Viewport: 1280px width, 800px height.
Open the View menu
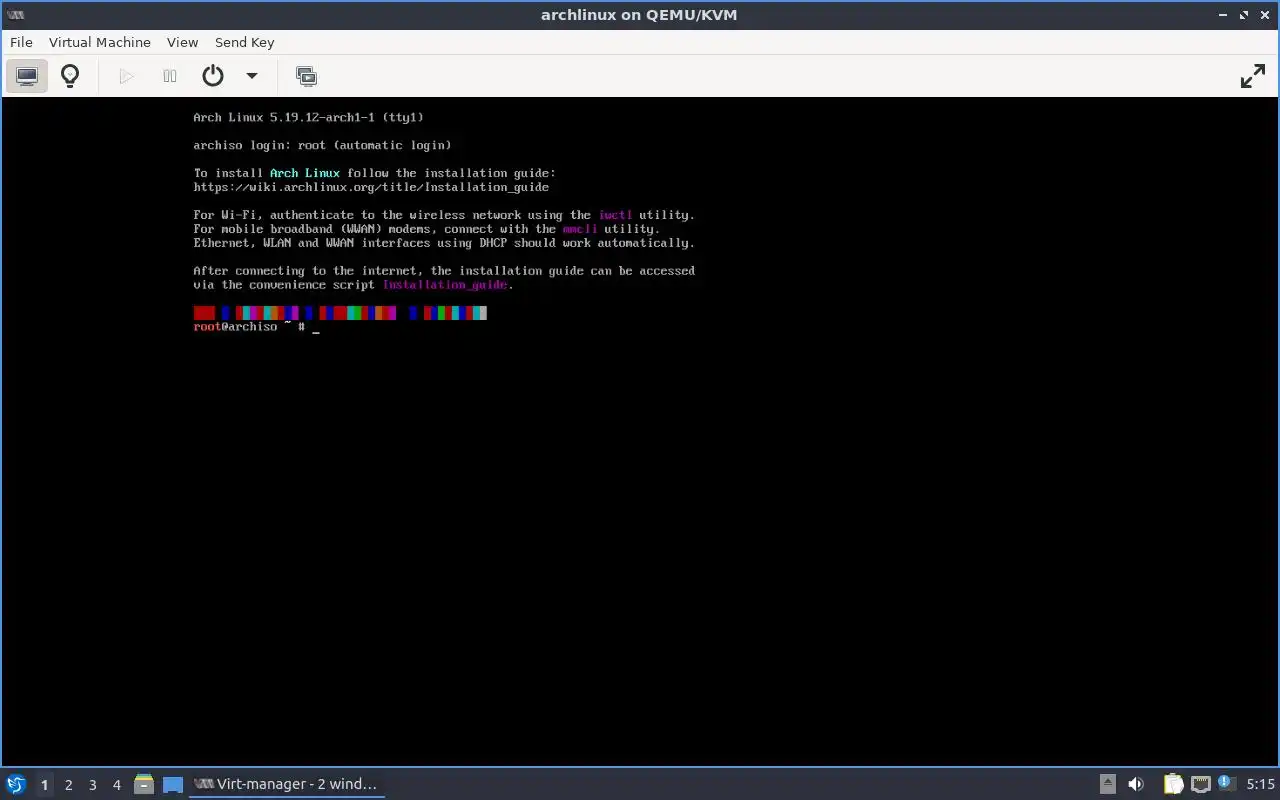point(182,42)
